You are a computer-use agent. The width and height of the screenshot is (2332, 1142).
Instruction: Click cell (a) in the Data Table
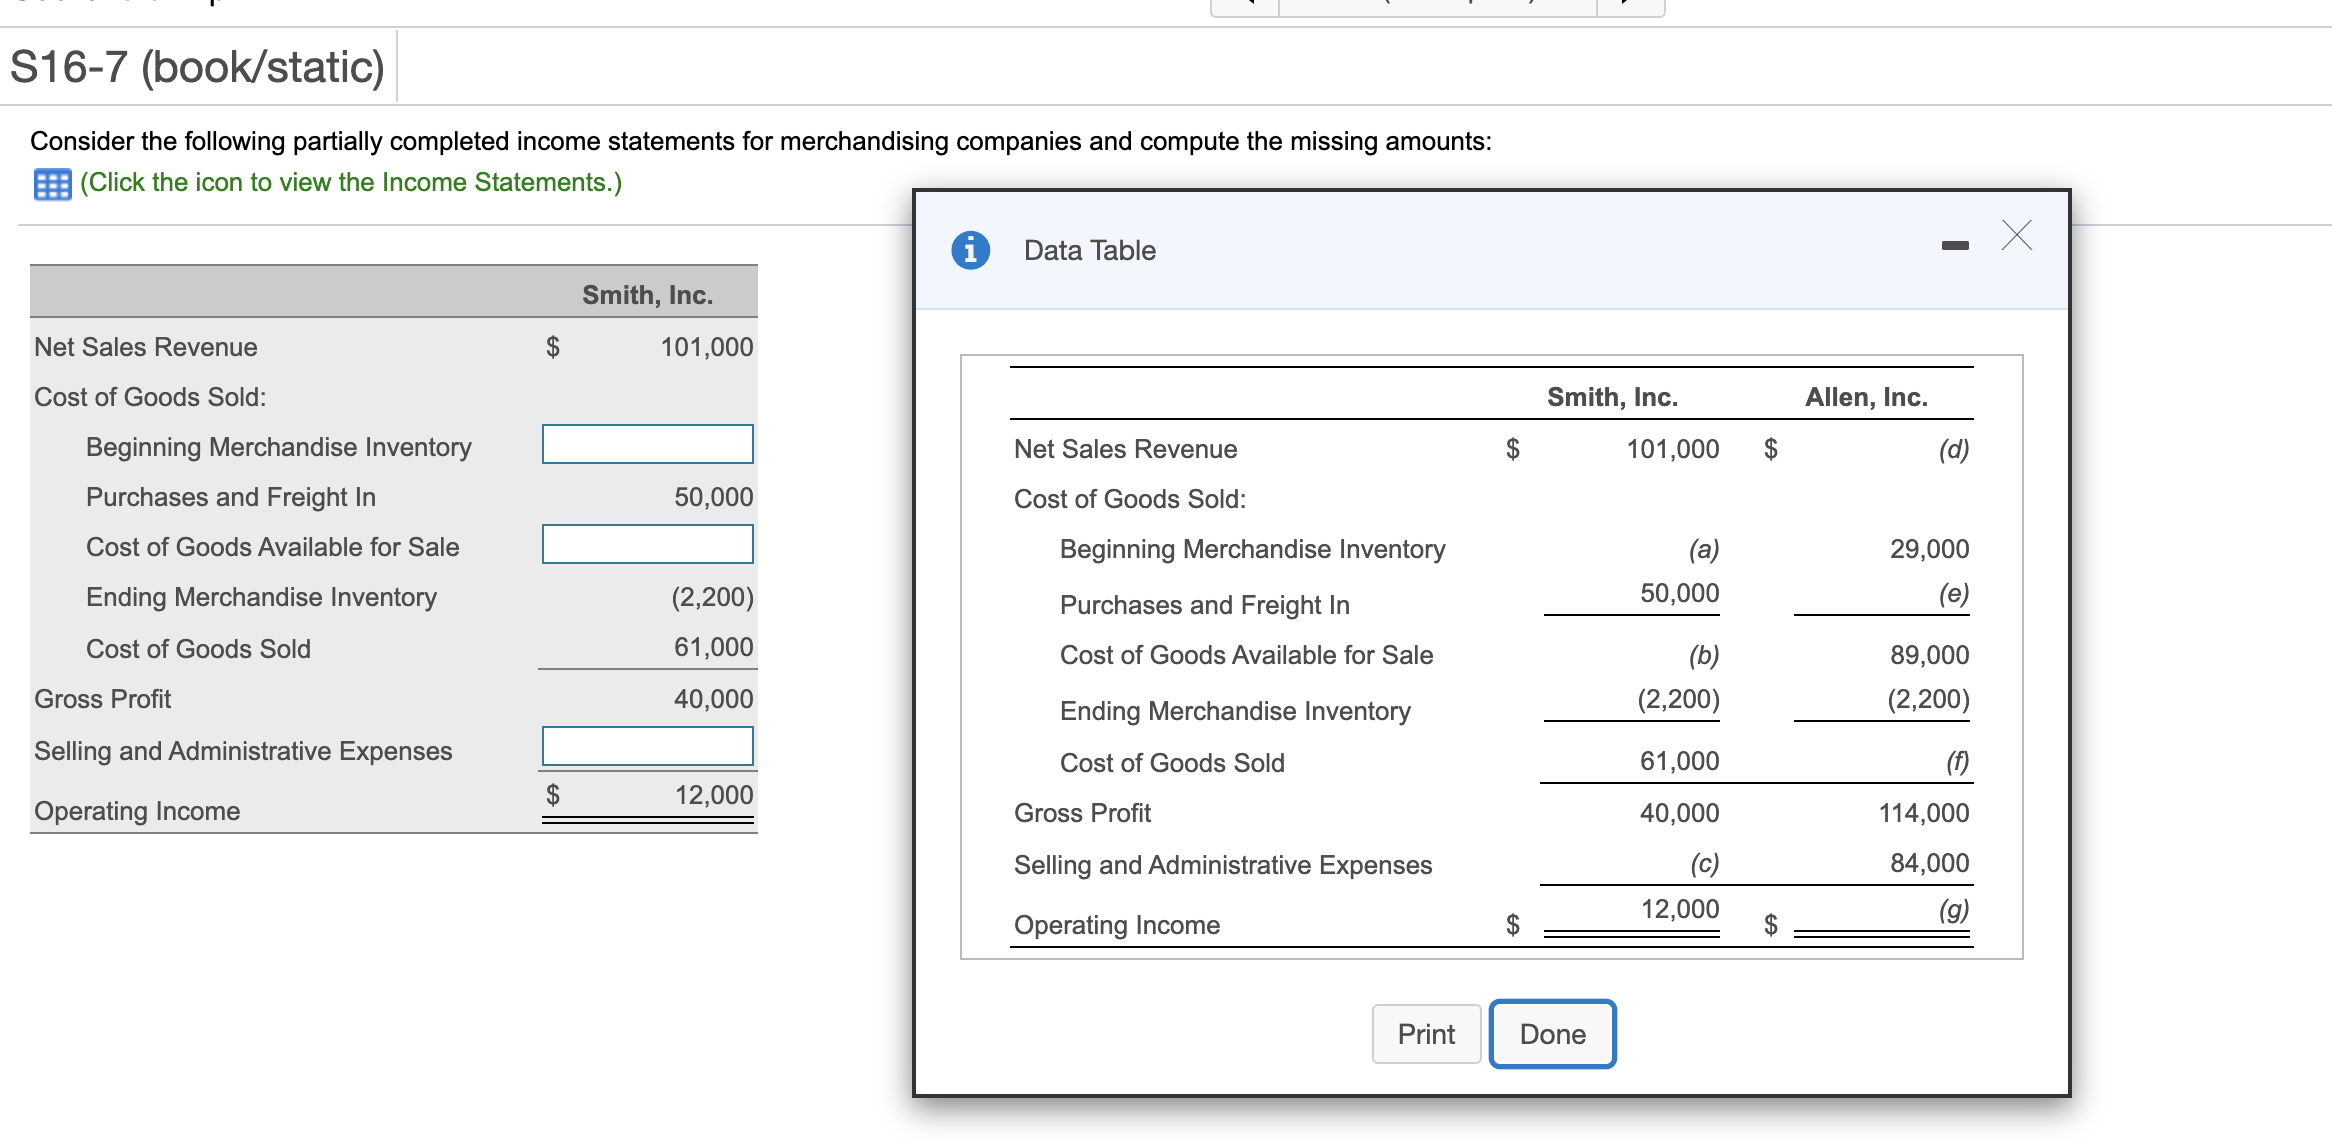pos(1703,549)
